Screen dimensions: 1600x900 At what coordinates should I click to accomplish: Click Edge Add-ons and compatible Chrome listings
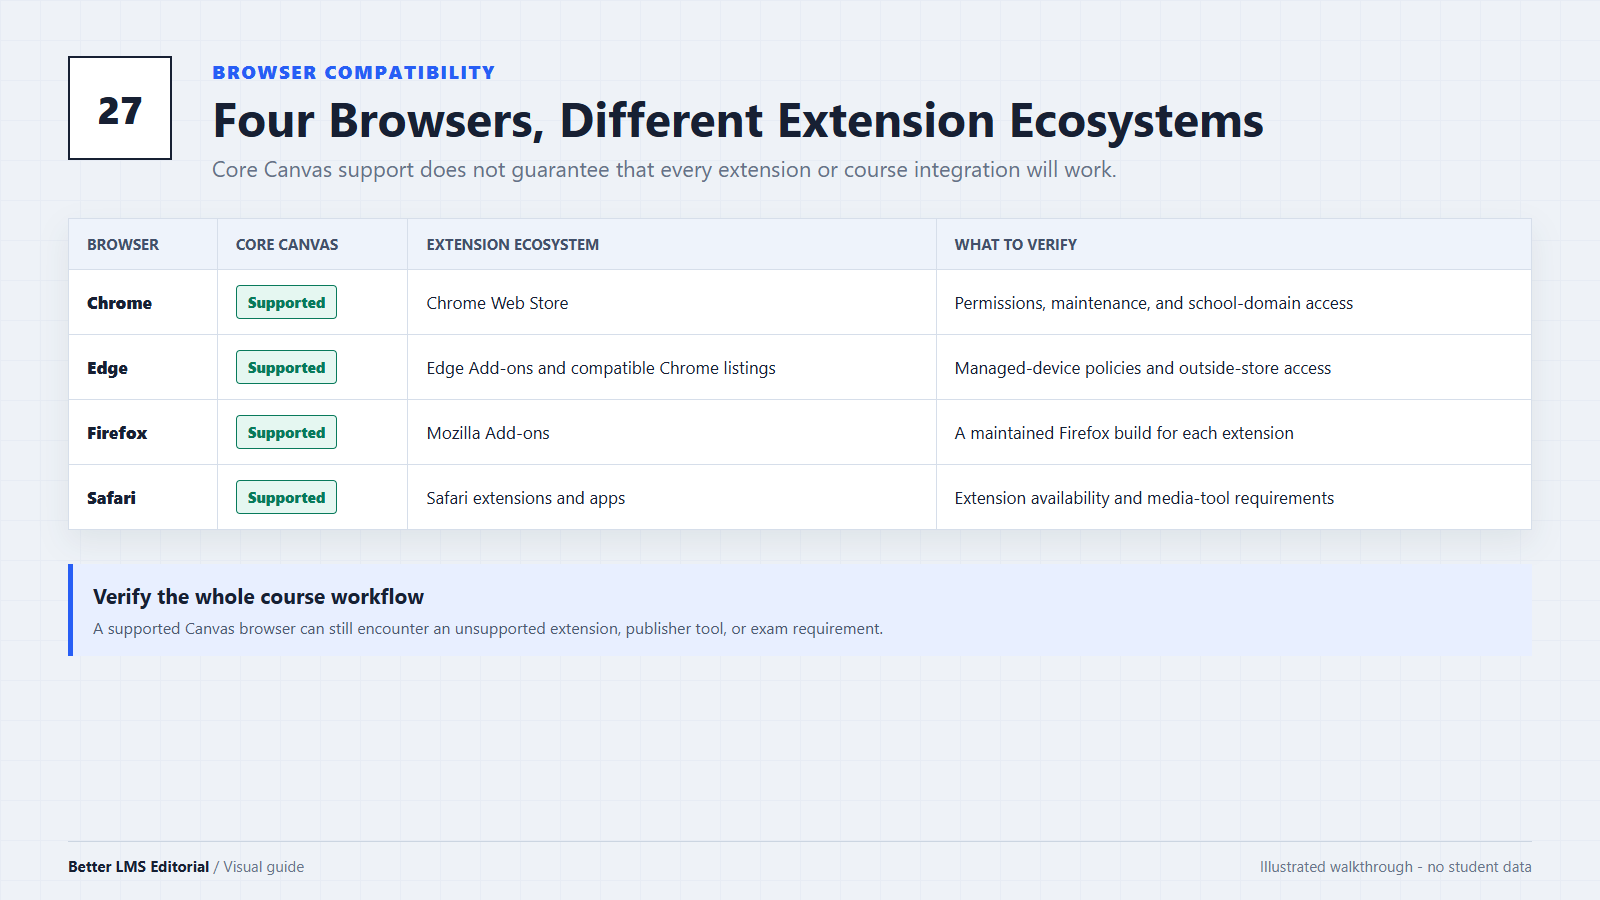601,368
